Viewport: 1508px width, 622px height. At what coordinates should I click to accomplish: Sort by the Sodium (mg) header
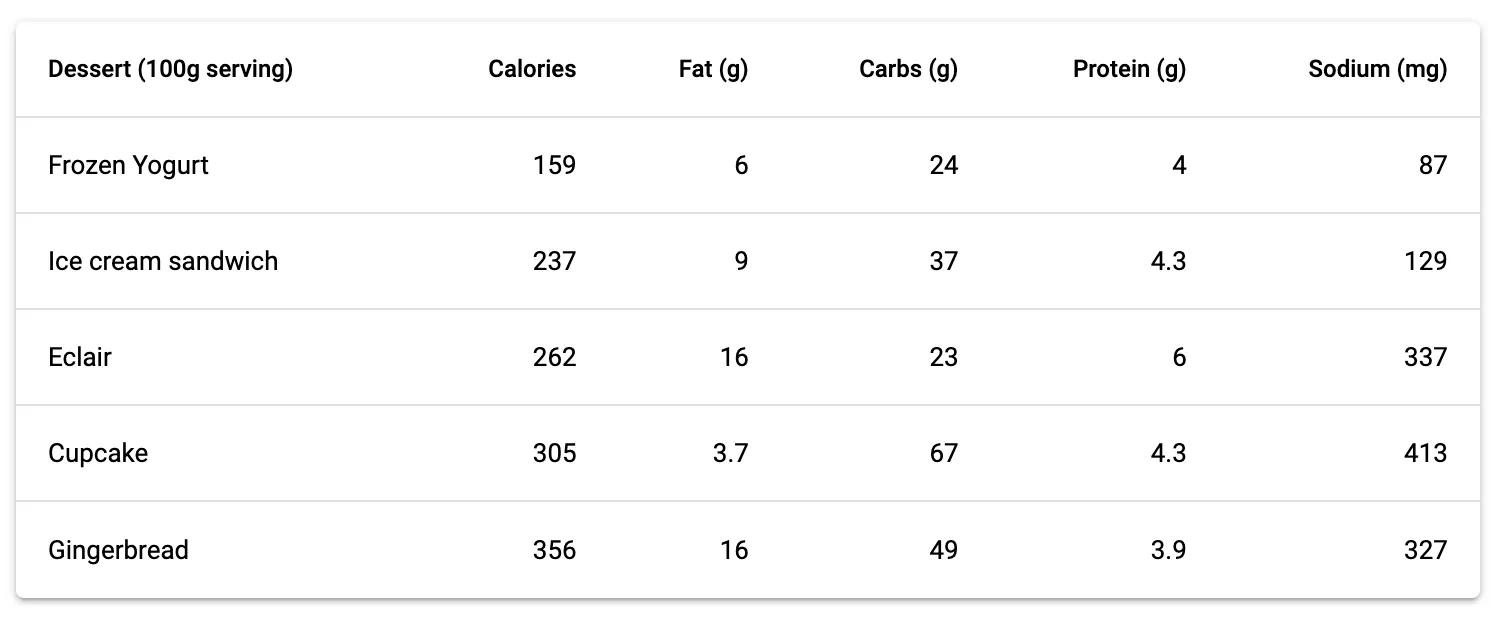[1377, 69]
